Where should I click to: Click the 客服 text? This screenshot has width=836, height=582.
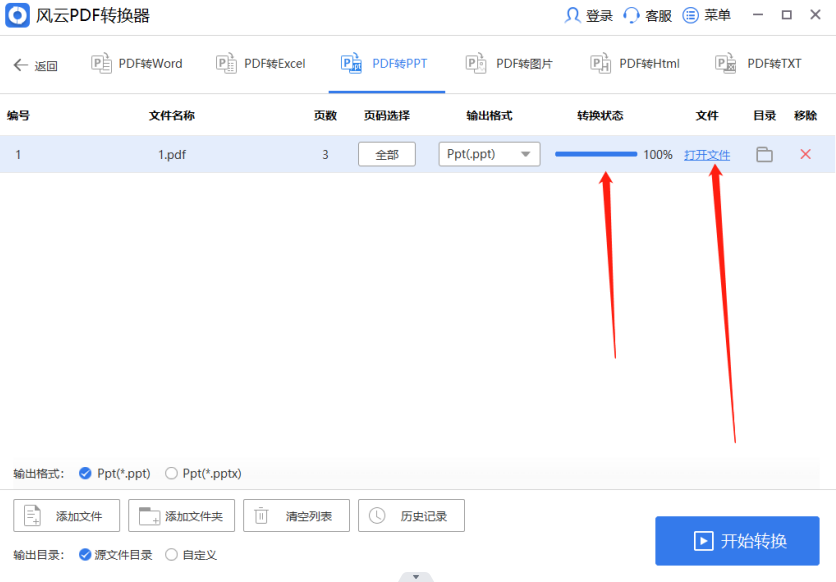(x=658, y=16)
